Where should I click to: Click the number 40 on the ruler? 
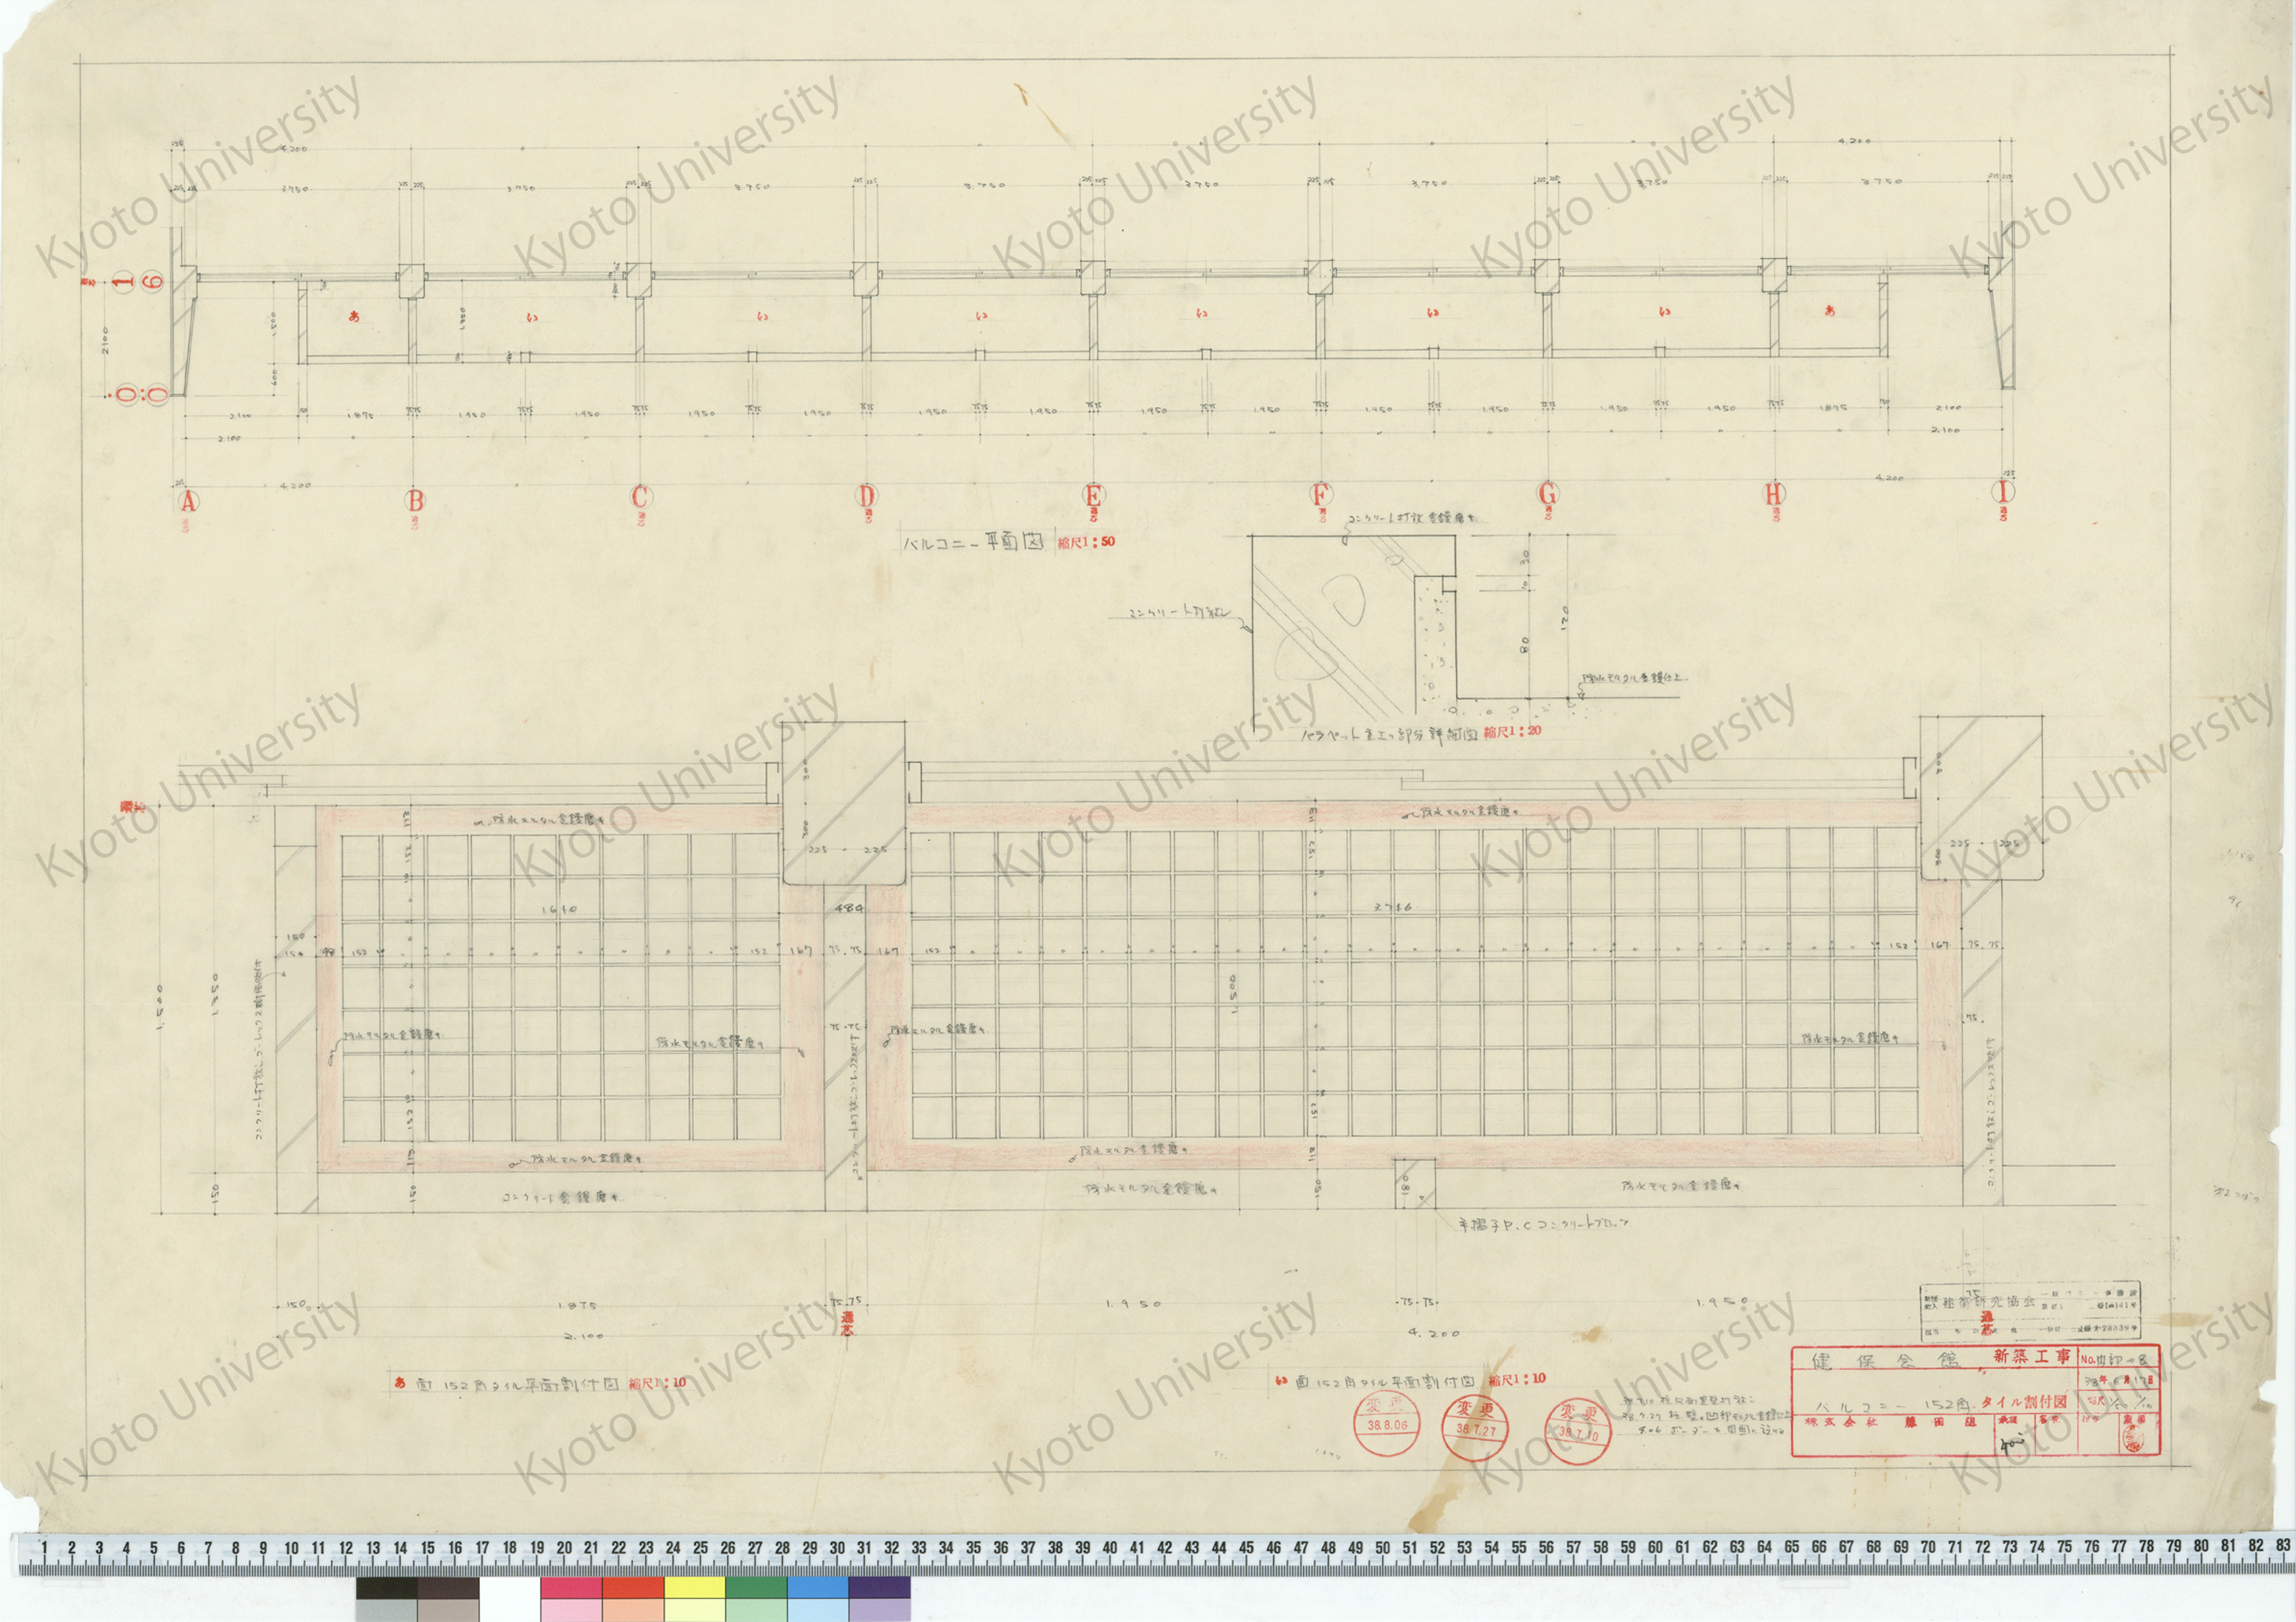click(x=1109, y=1548)
